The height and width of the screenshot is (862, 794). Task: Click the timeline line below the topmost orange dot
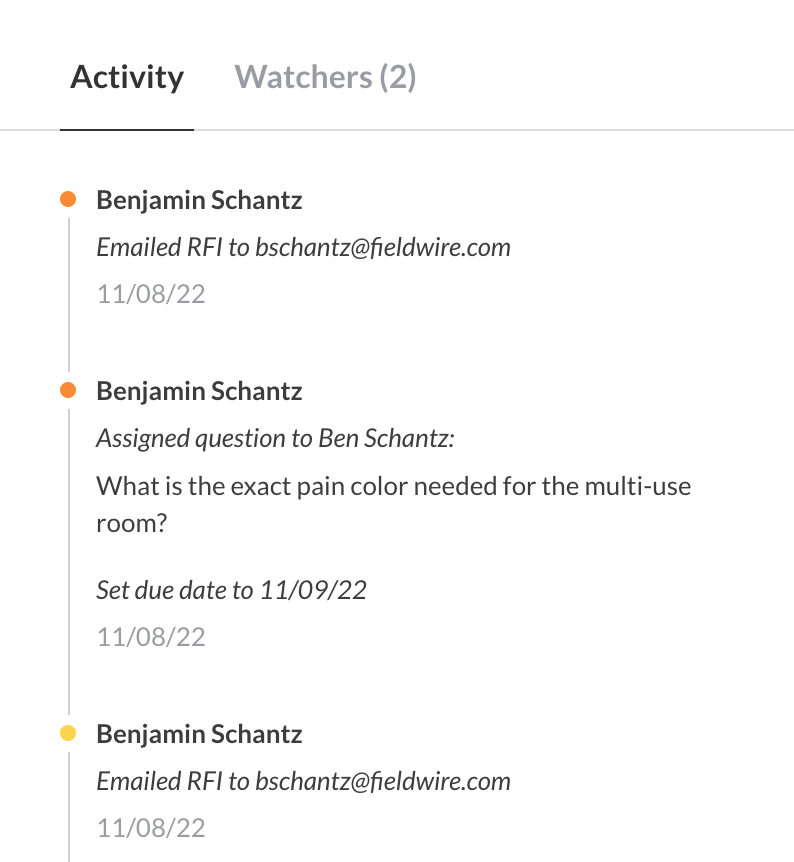click(x=68, y=290)
